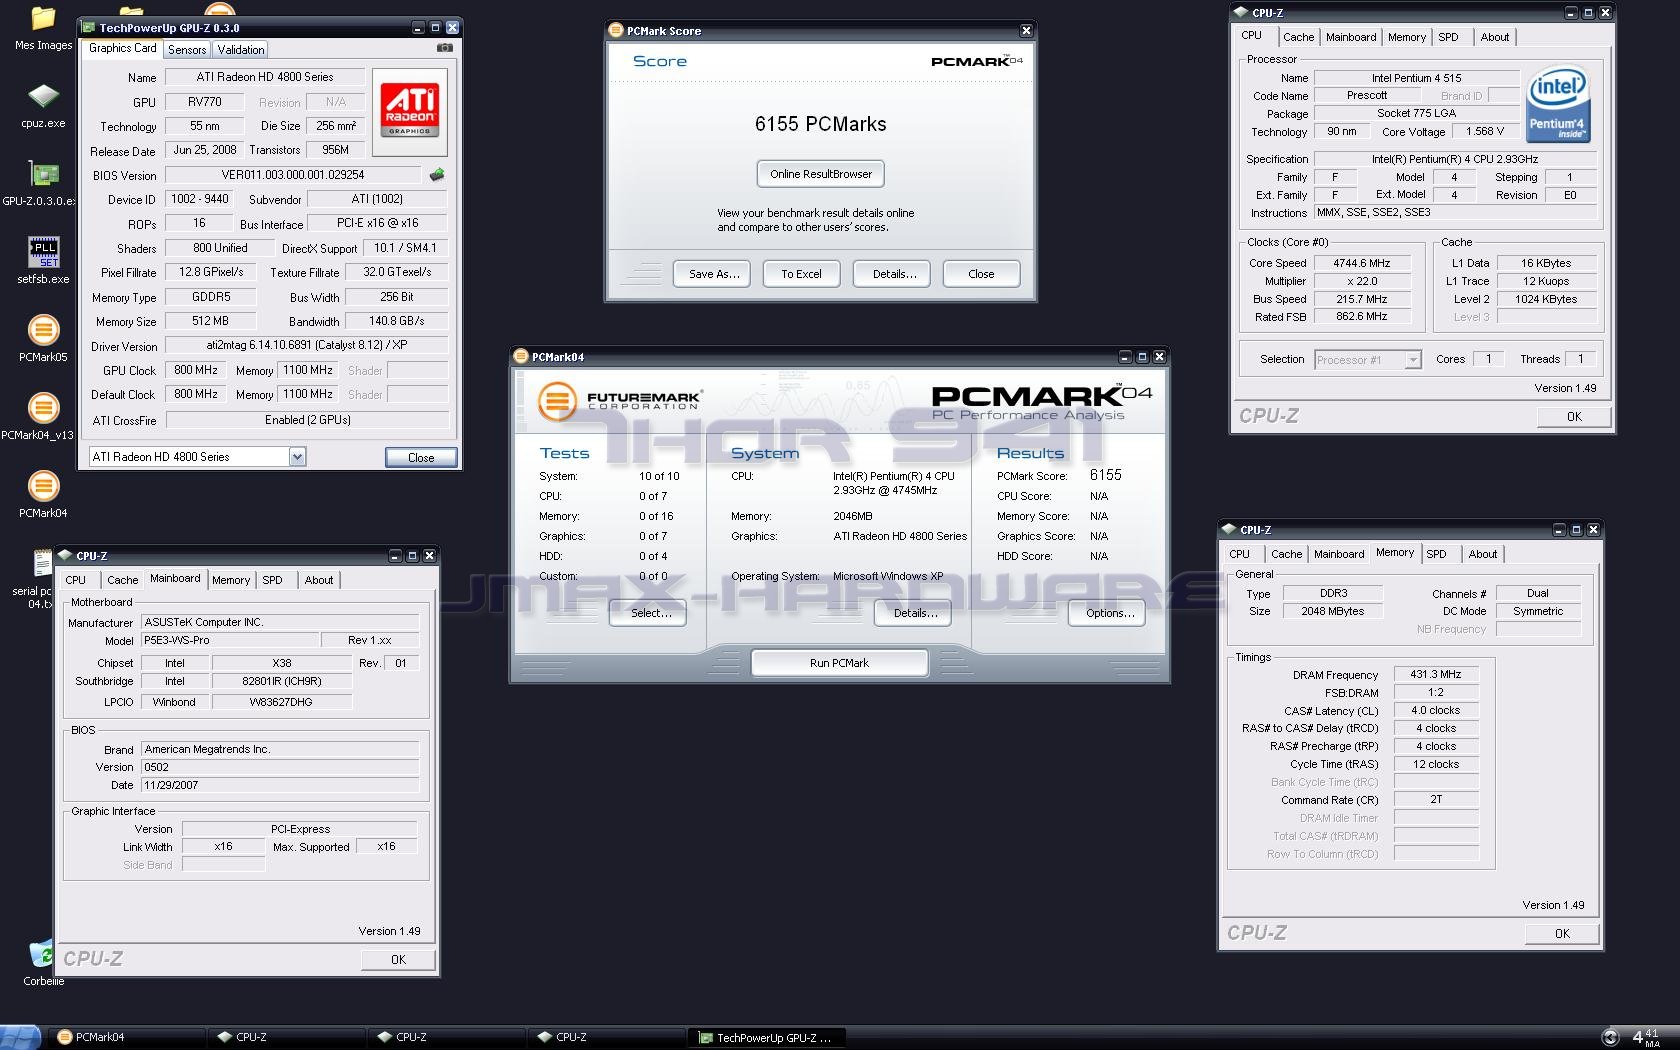Open the GPU selection dropdown in GPU-Z
The height and width of the screenshot is (1050, 1680).
[x=297, y=457]
